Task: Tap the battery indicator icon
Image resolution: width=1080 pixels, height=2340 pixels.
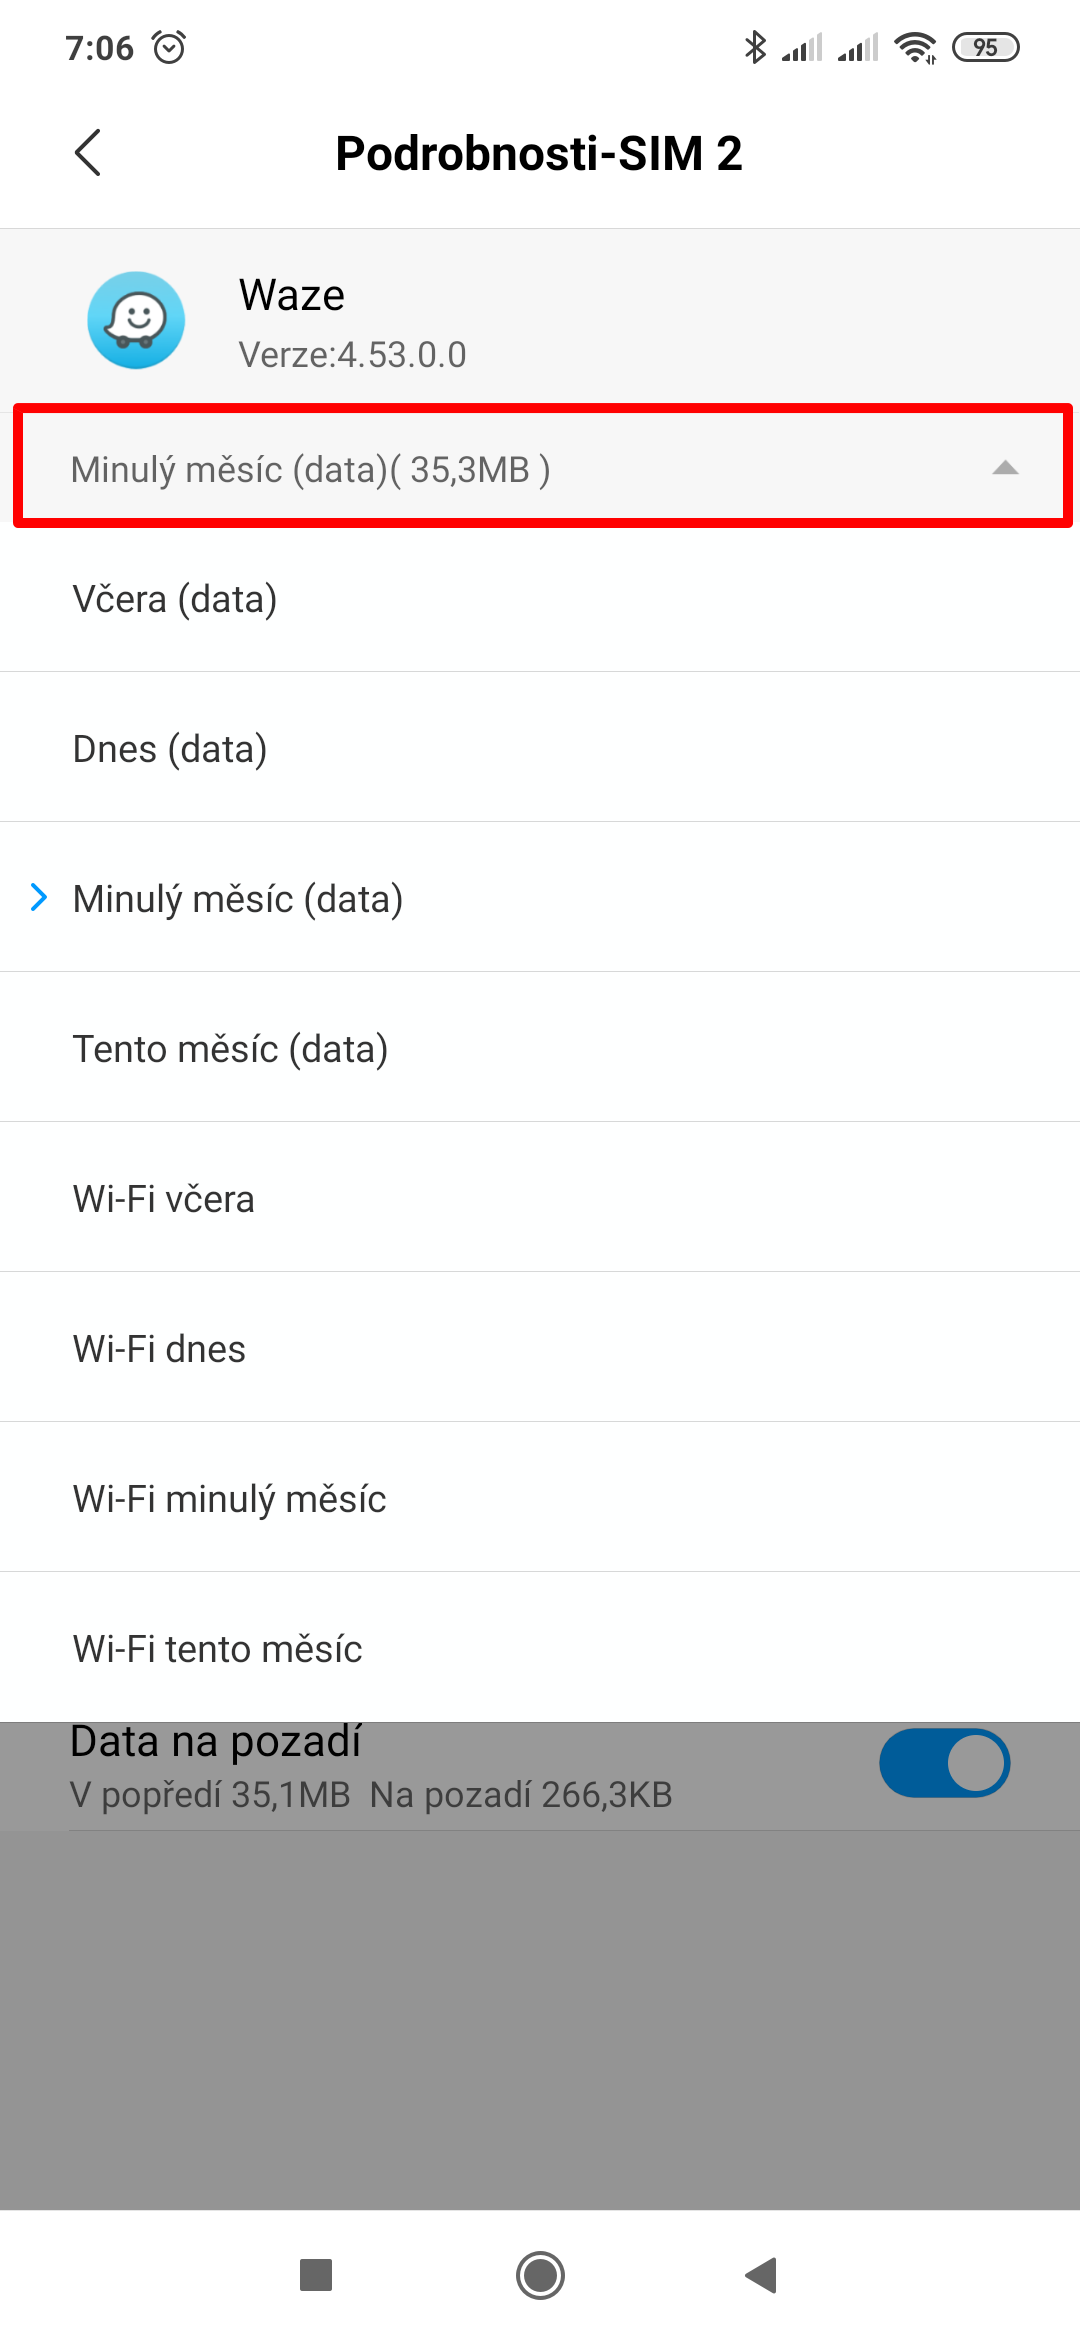Action: click(x=985, y=47)
